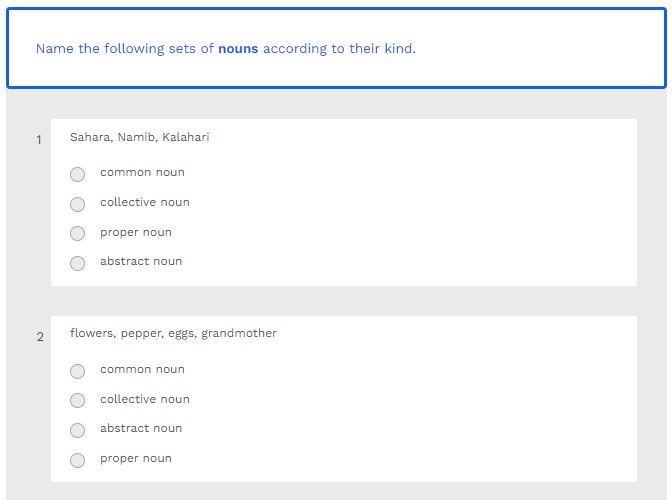Click the question number 2 label
Screen dimensions: 672x500
tap(40, 337)
